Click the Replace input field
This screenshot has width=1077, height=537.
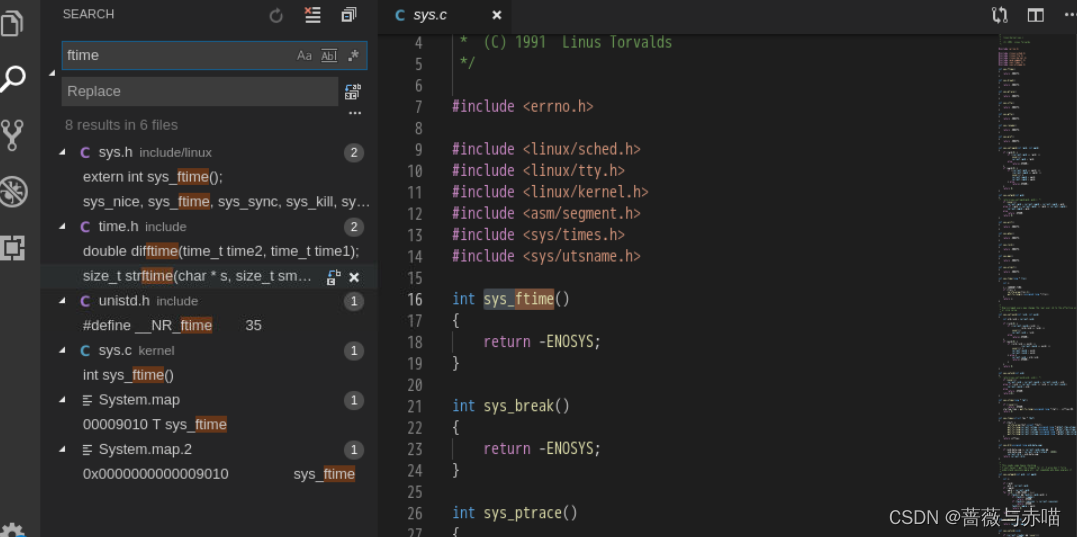pyautogui.click(x=200, y=91)
